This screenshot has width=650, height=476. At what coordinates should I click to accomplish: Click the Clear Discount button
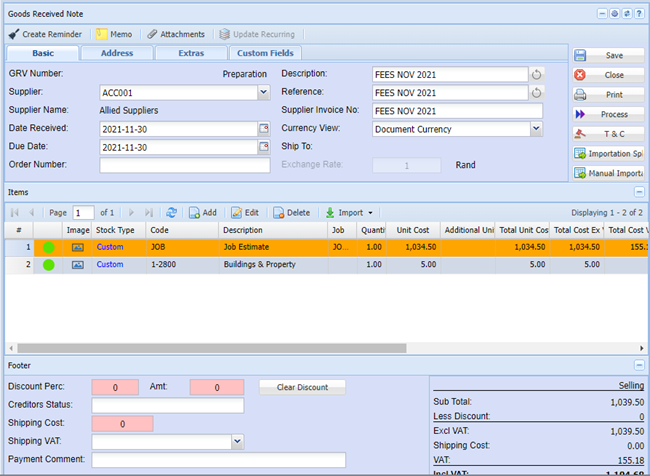click(302, 387)
